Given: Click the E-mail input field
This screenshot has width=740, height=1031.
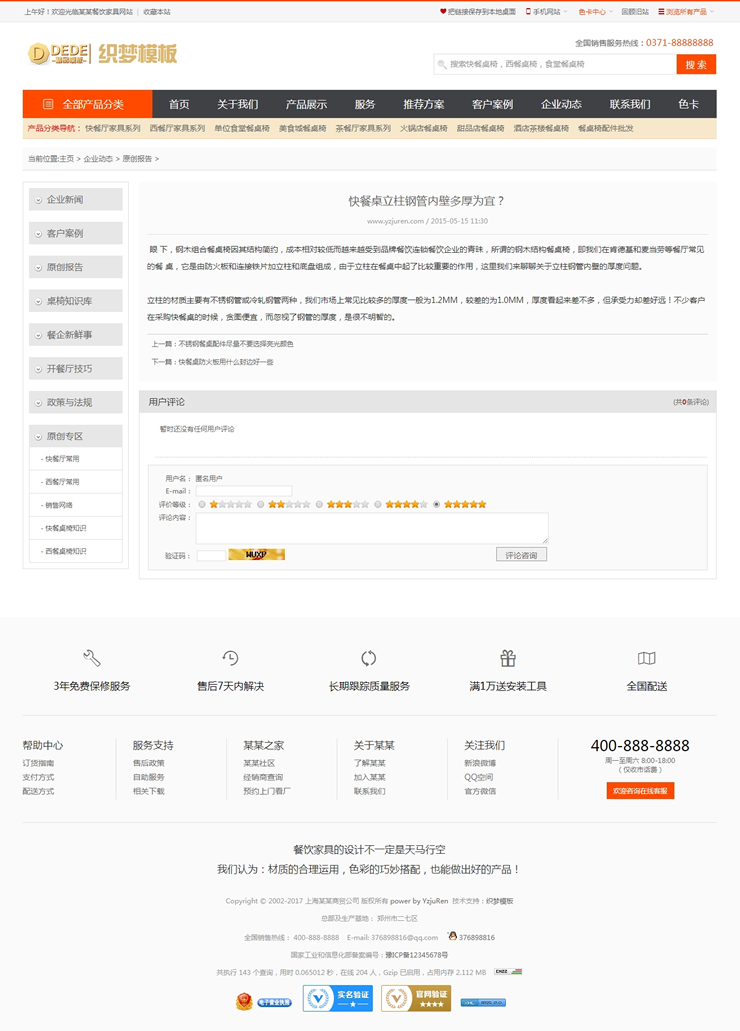Looking at the screenshot, I should (244, 491).
